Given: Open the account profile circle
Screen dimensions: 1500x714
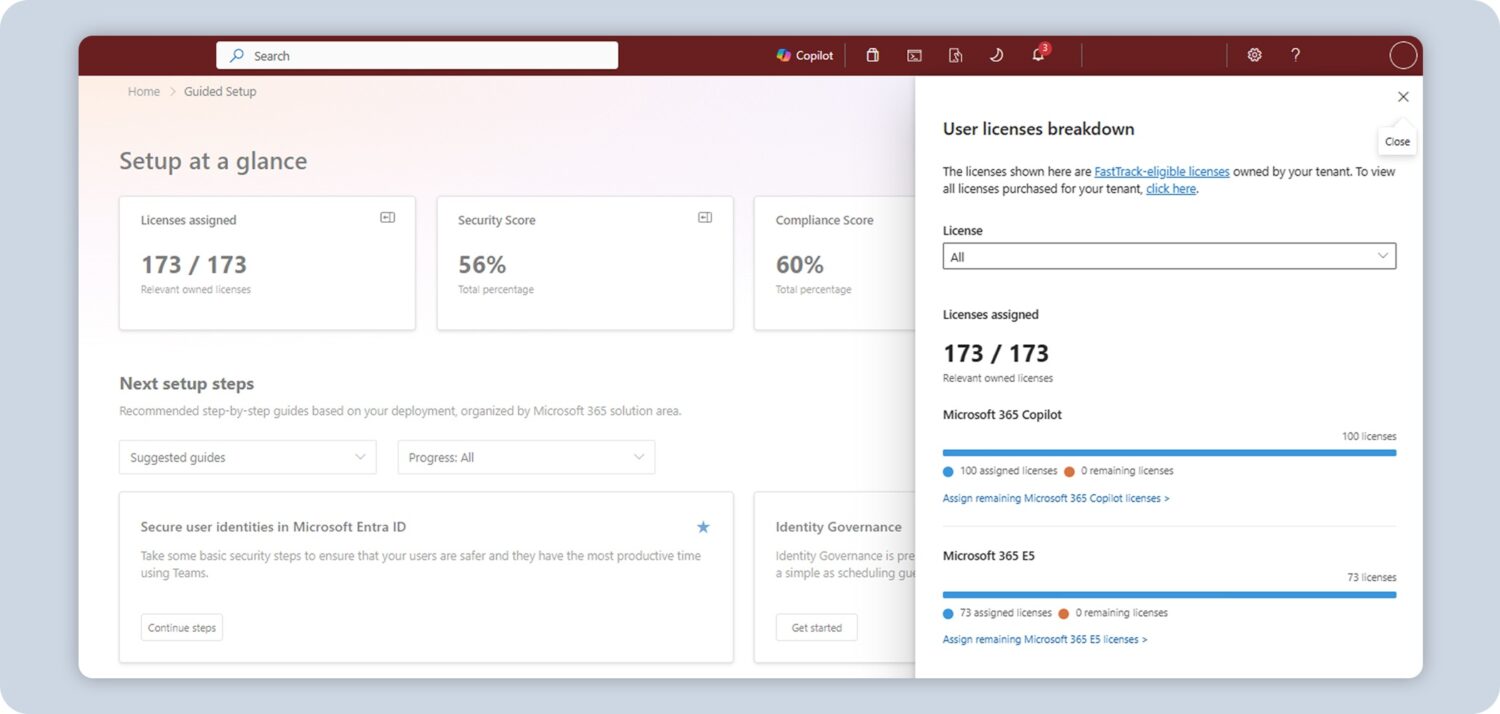Looking at the screenshot, I should coord(1403,56).
